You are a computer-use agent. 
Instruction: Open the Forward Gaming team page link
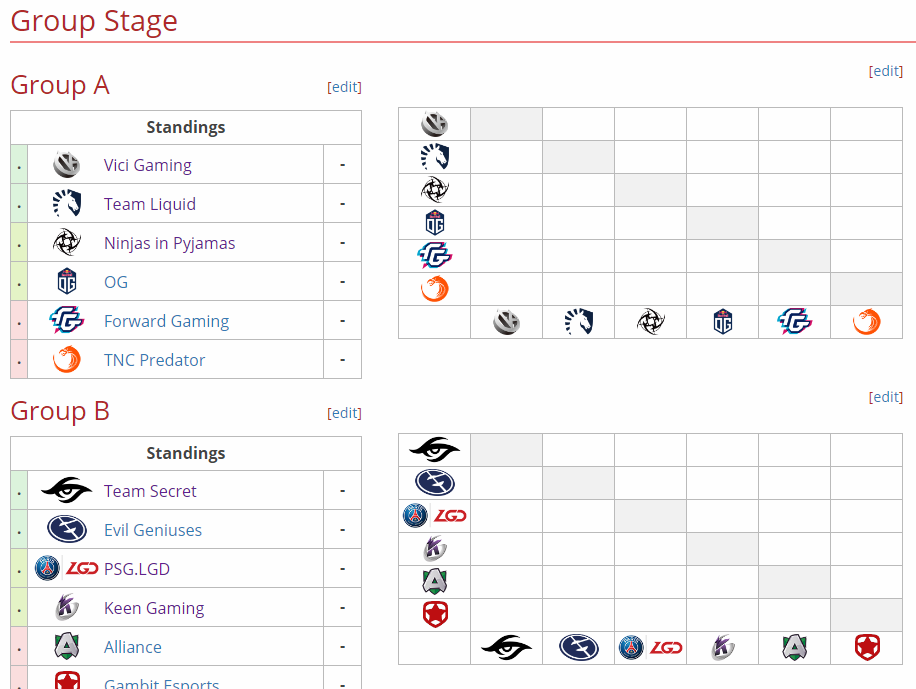(166, 321)
